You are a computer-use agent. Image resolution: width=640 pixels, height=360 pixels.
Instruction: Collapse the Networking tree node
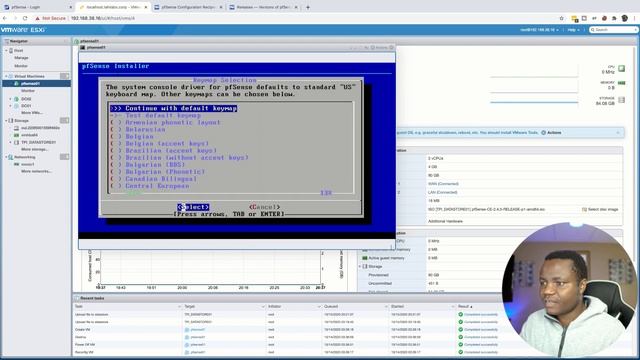point(6,157)
